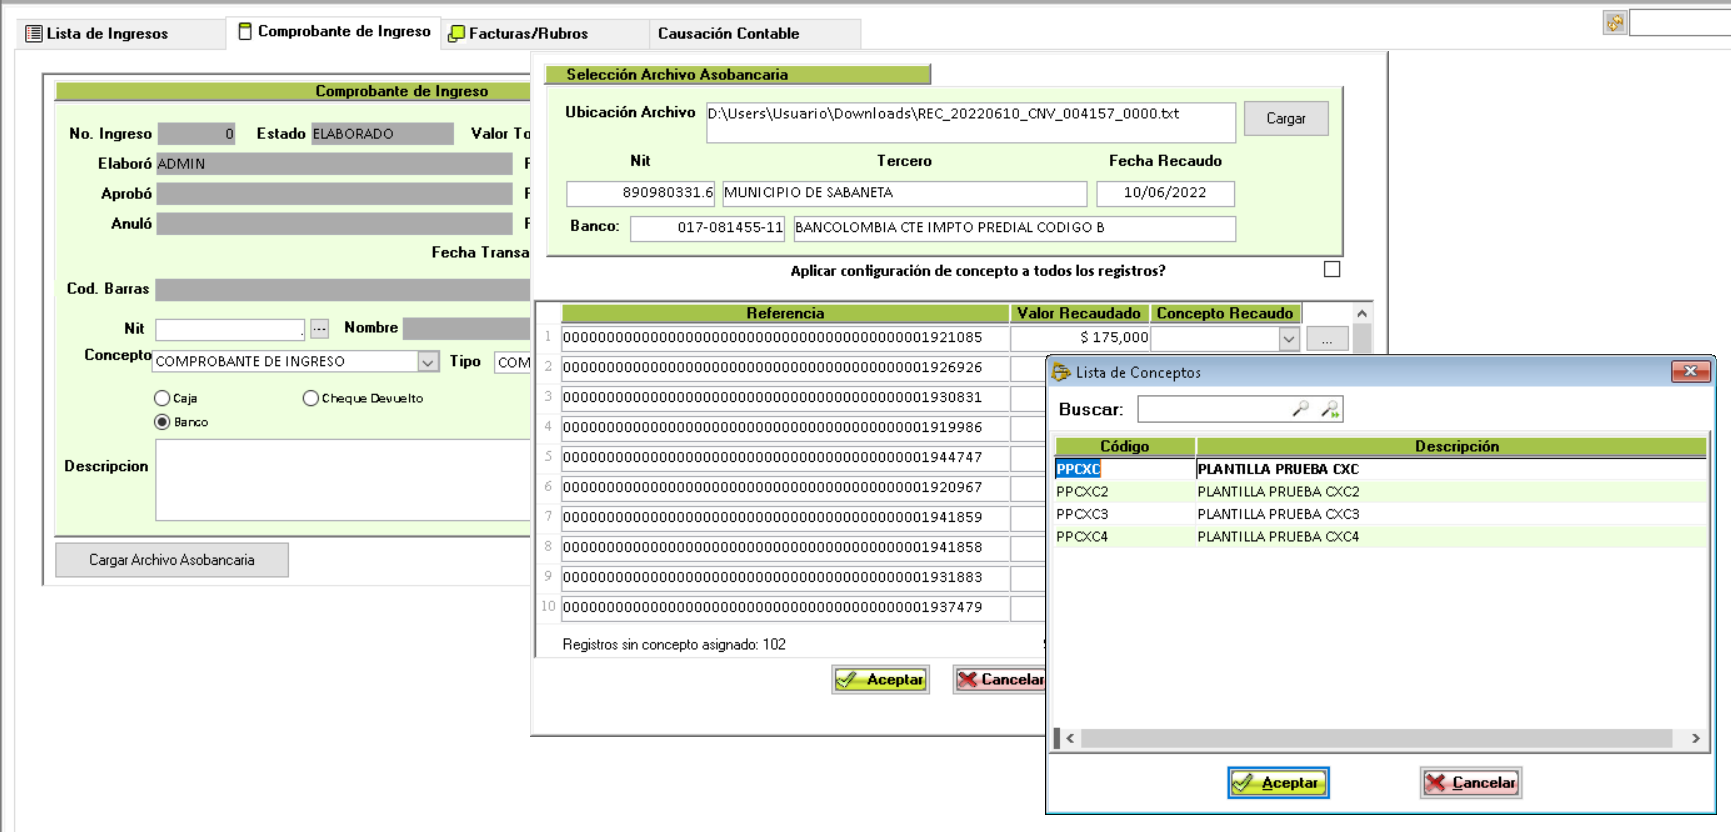Click the magnifier search icon in Buscar field
This screenshot has height=832, width=1731.
[1300, 409]
